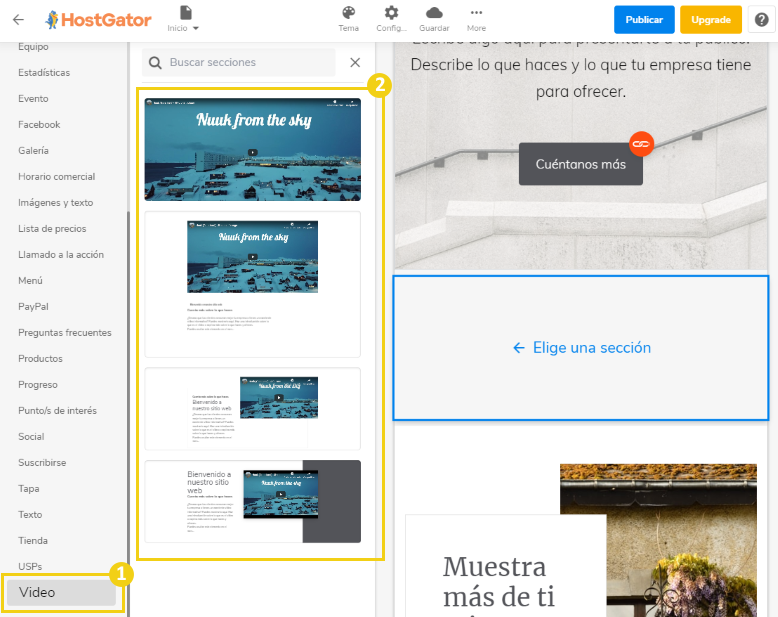The width and height of the screenshot is (778, 617).
Task: Select the Progreso section category
Action: coord(38,385)
